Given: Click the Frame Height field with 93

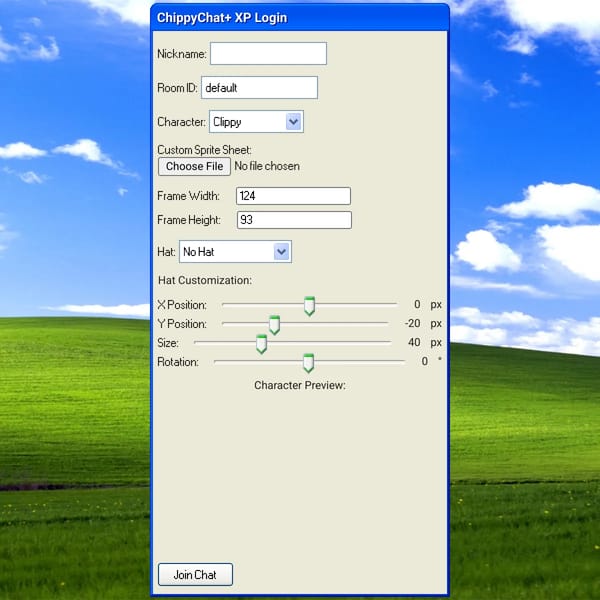Looking at the screenshot, I should [x=294, y=220].
